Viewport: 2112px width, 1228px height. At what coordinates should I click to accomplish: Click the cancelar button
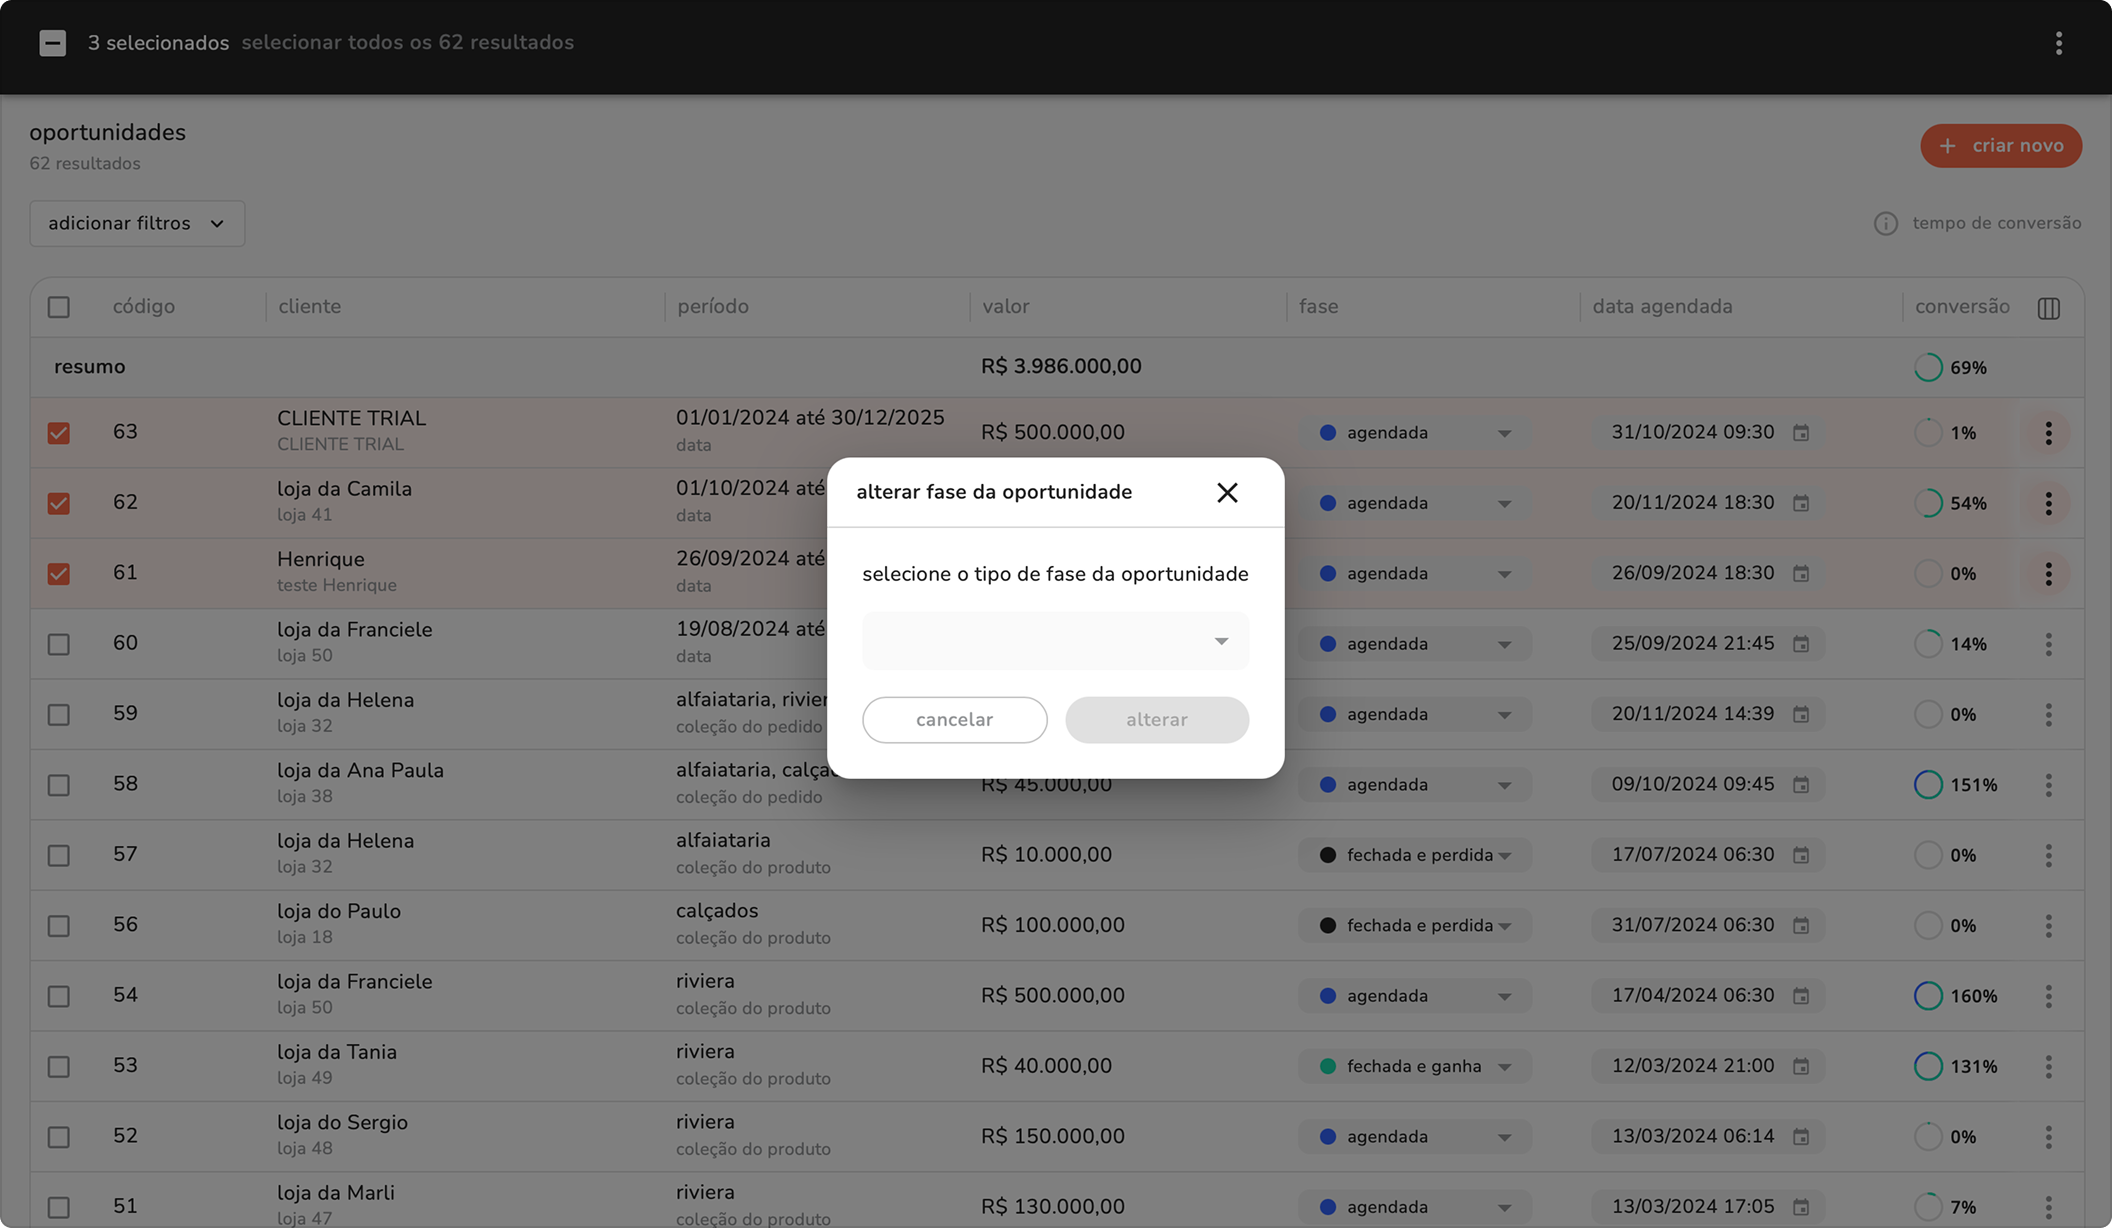pos(954,720)
